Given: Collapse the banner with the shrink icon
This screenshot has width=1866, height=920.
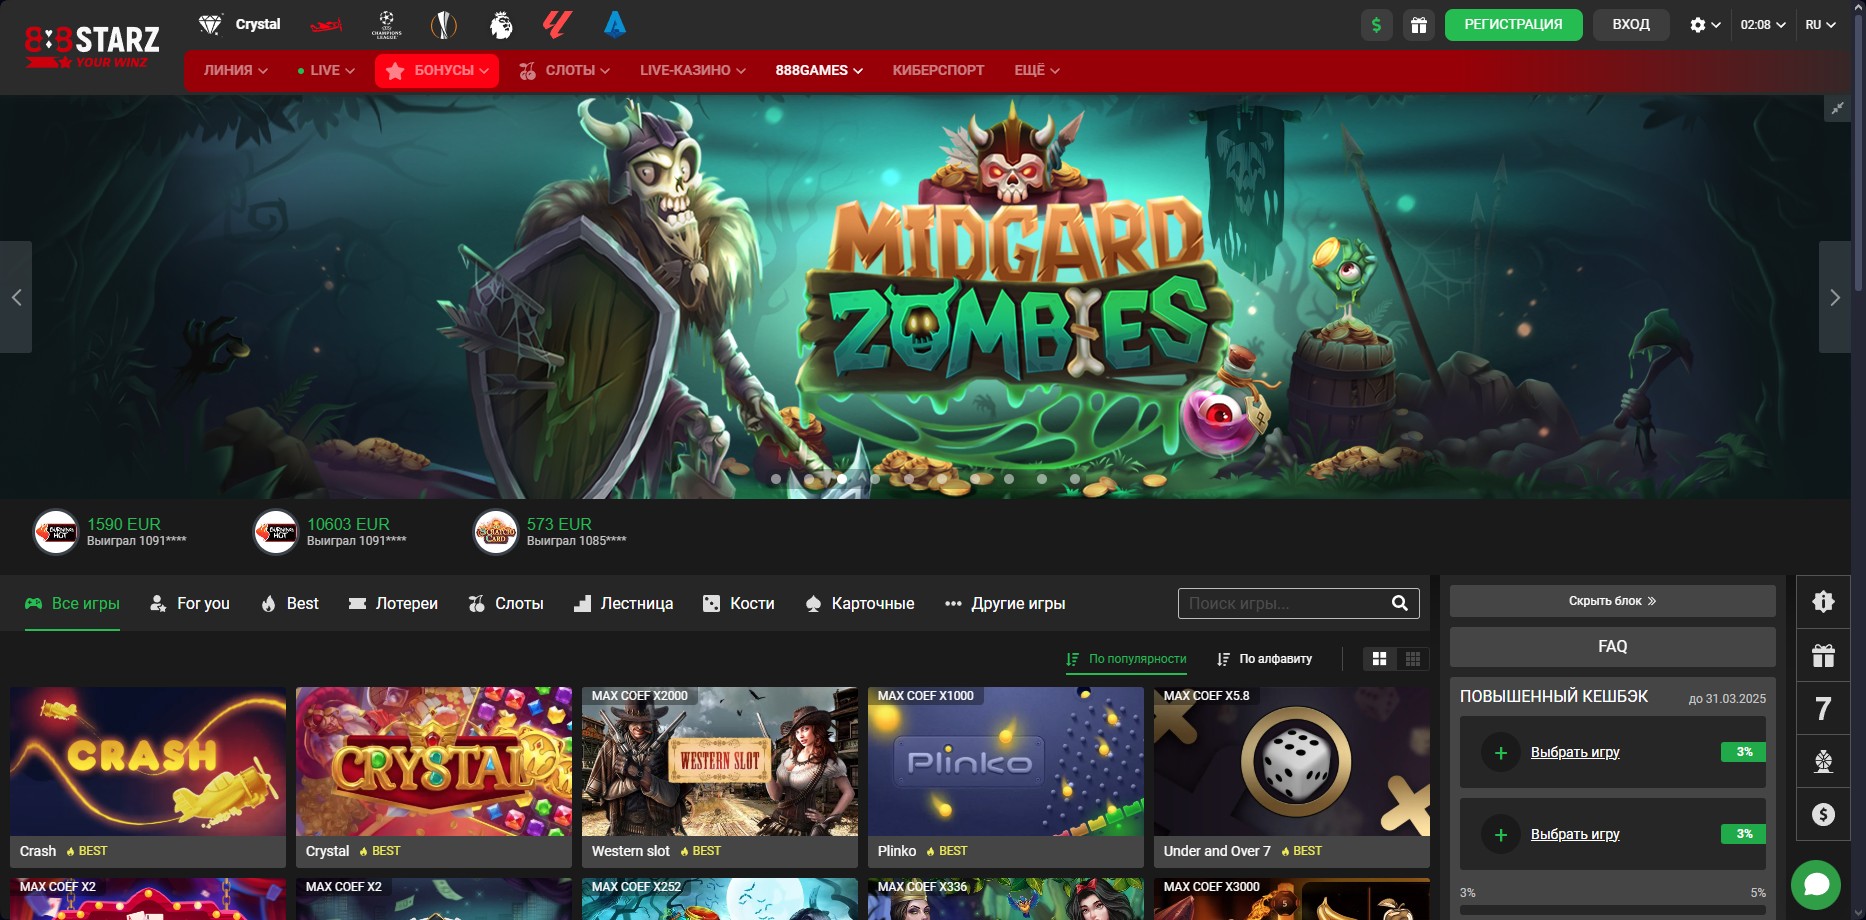Looking at the screenshot, I should (x=1837, y=109).
